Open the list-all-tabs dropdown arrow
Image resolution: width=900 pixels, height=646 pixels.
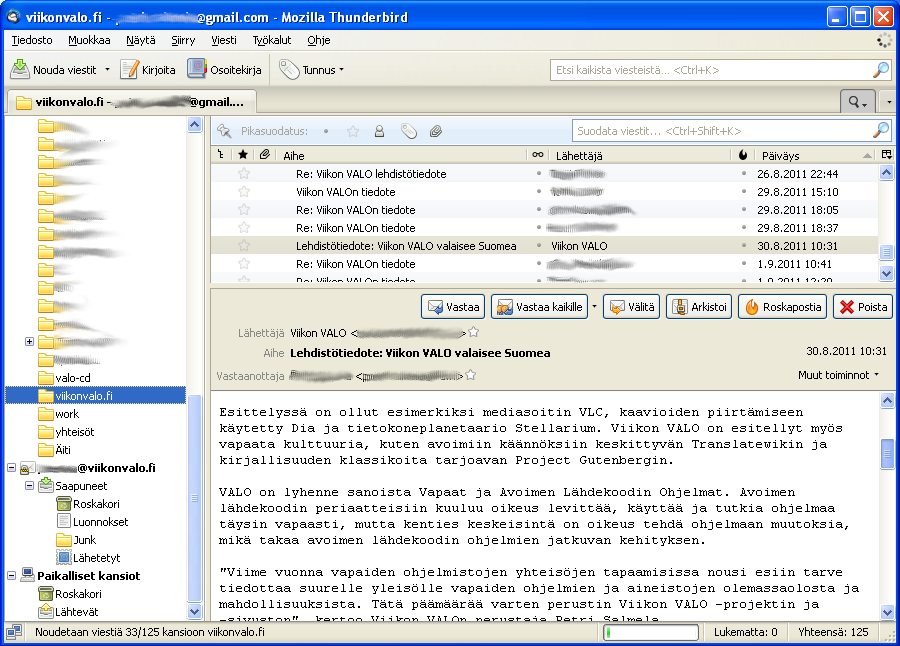coord(889,102)
